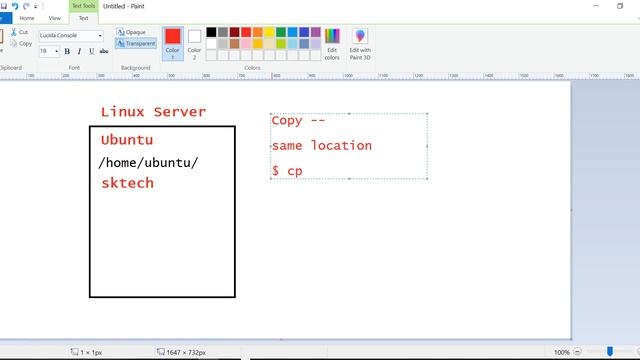Pick the light gray color swatch
The image size is (640, 360).
[x=223, y=43]
